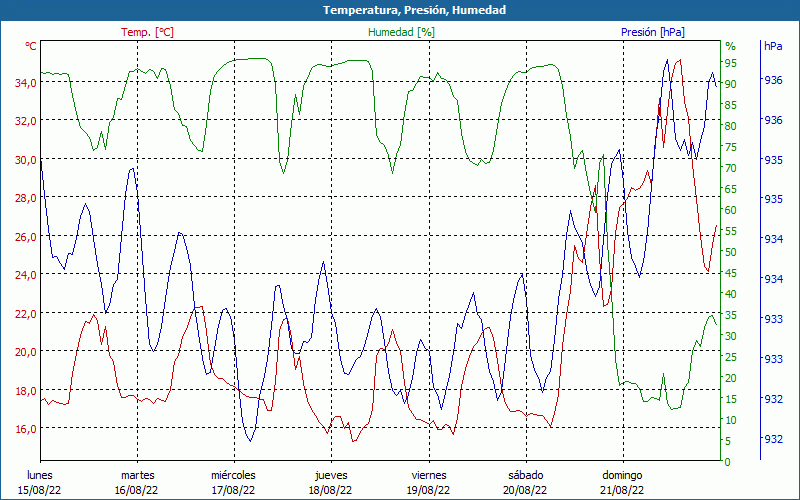Click the 15 humidity axis value

click(731, 399)
